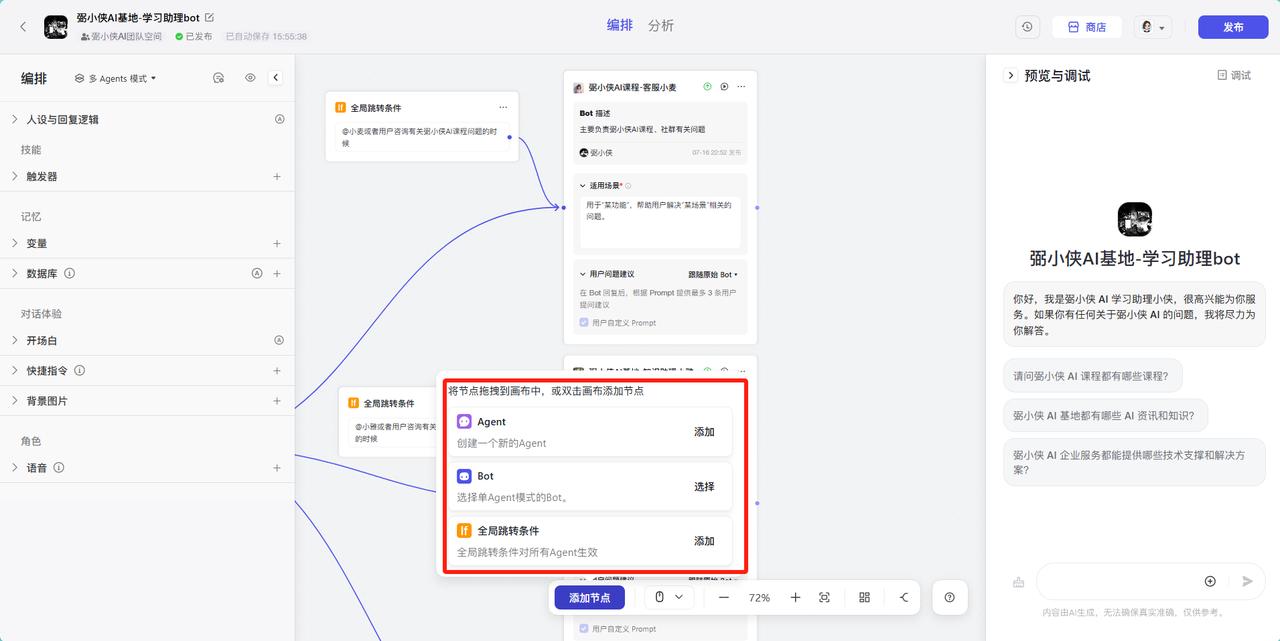Toggle 用户自定义 Prompt checkbox in 客服小麦 node
This screenshot has width=1280, height=641.
tap(584, 322)
